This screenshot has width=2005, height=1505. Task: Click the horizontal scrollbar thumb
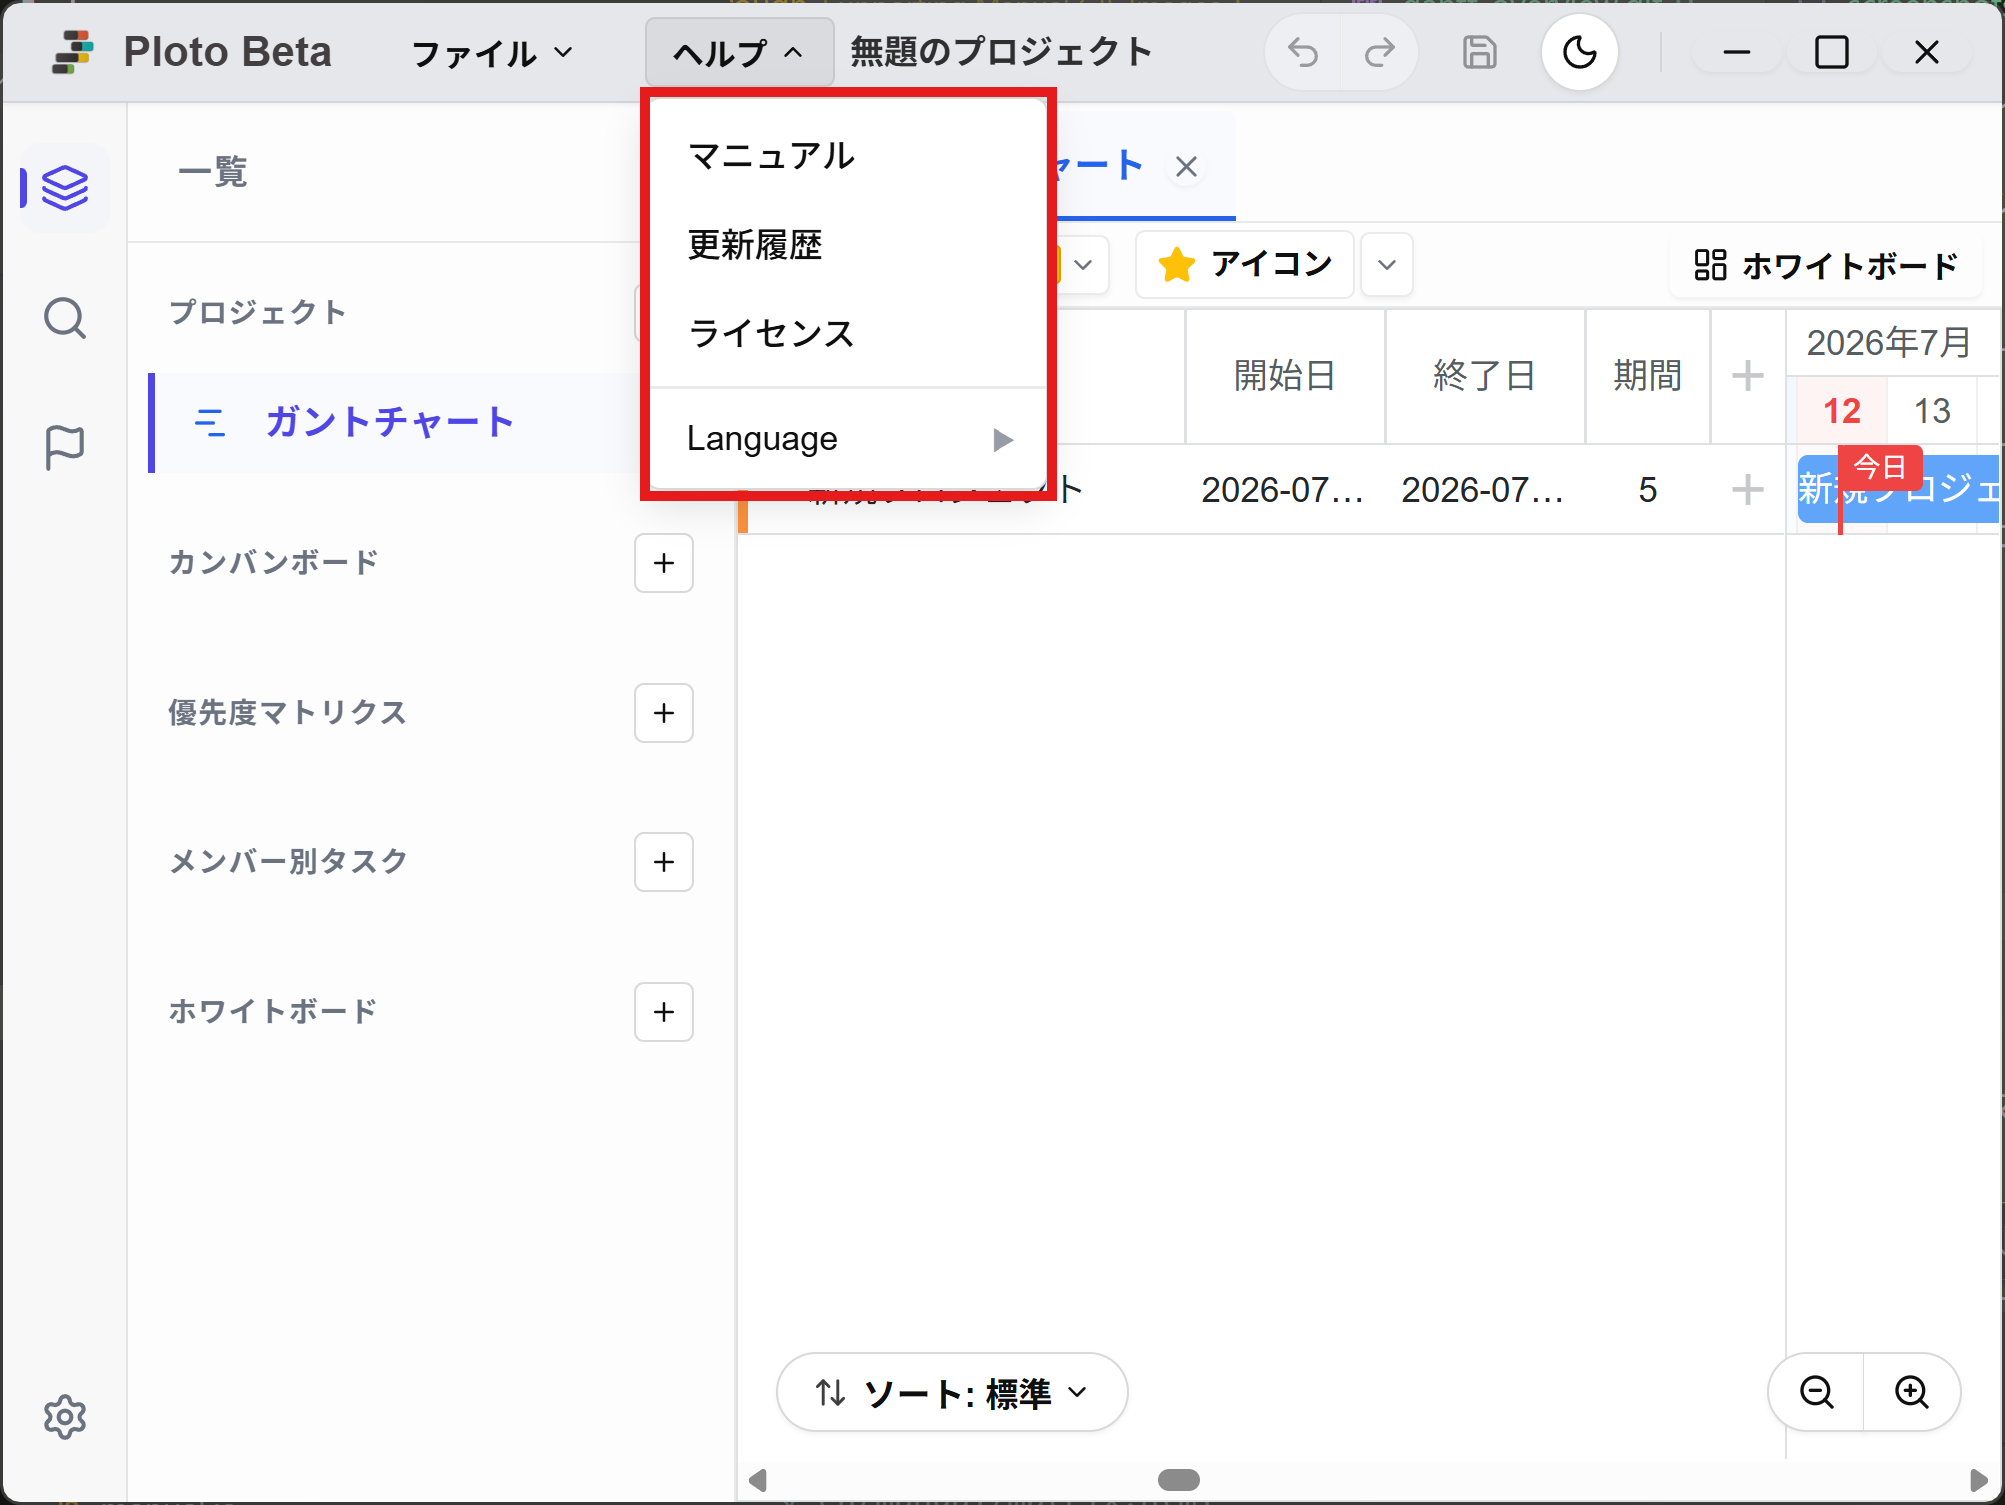[1179, 1480]
